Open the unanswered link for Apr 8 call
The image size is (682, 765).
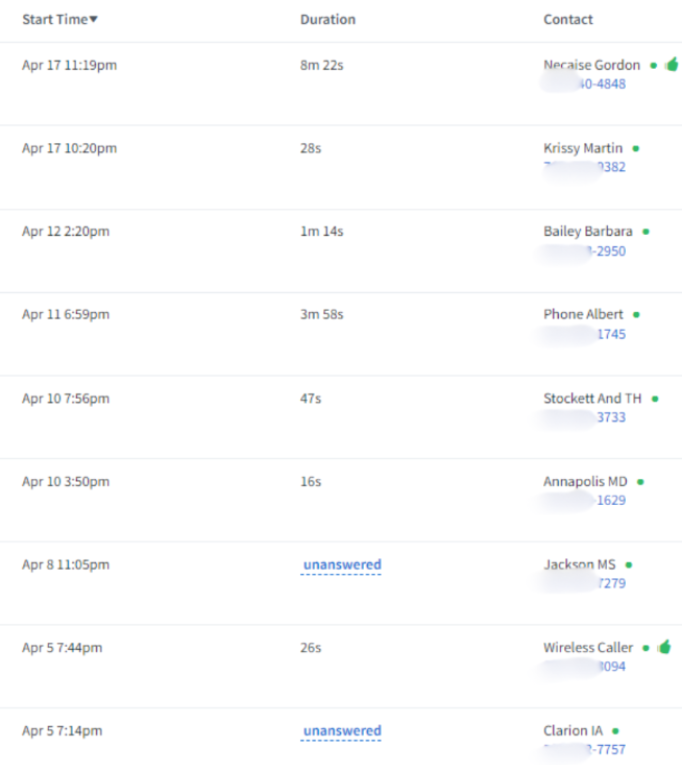coord(342,565)
